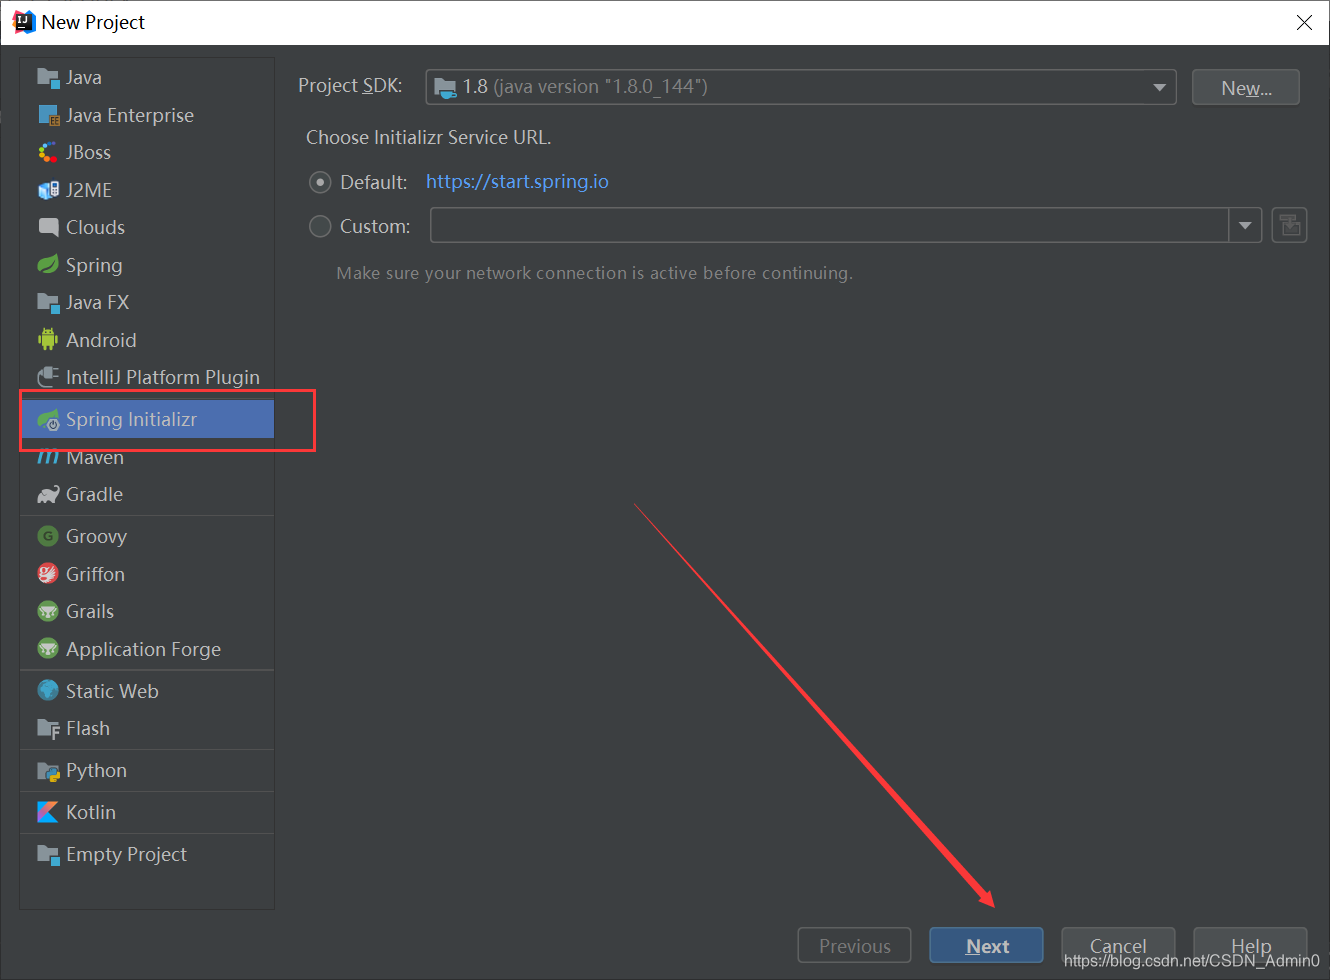Select the Android robot icon

pos(48,340)
